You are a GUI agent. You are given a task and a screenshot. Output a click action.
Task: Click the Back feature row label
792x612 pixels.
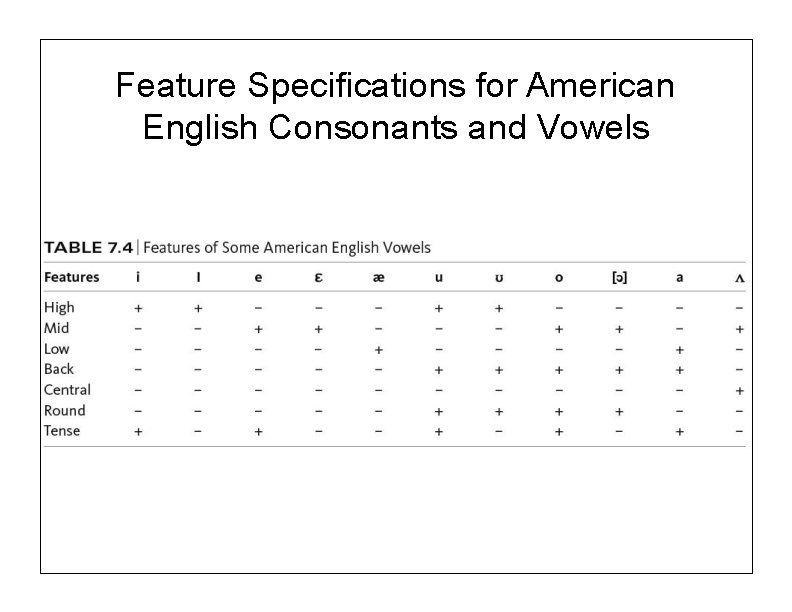tap(58, 369)
